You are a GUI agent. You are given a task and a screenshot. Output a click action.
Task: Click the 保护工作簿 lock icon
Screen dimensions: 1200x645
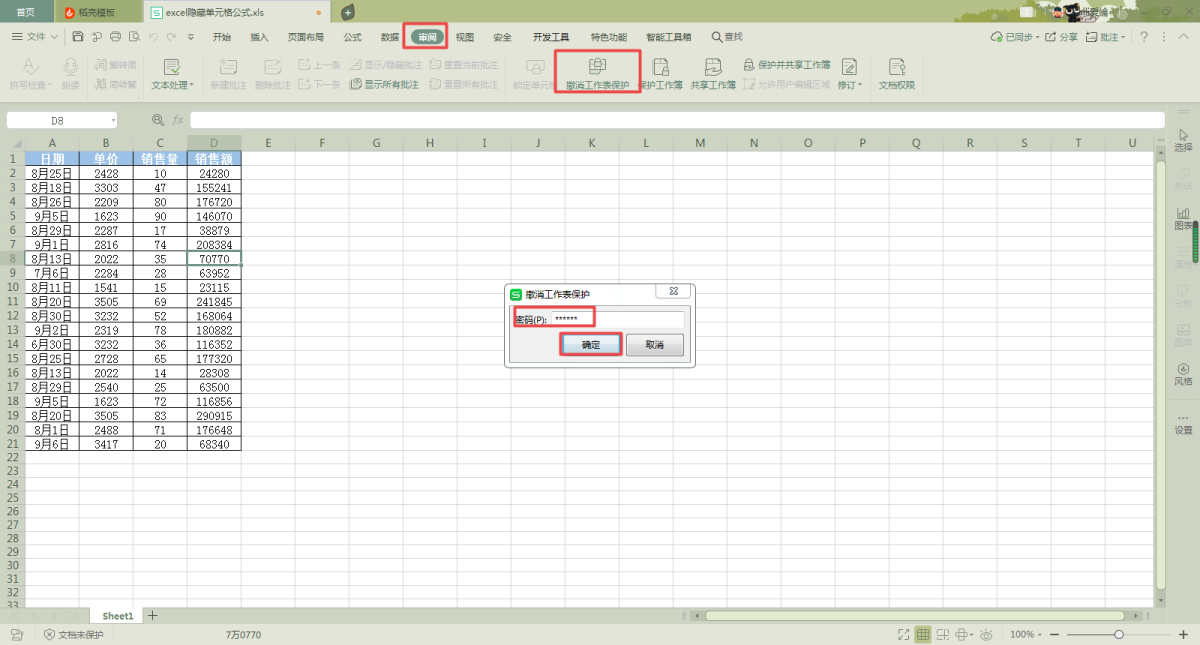(660, 67)
